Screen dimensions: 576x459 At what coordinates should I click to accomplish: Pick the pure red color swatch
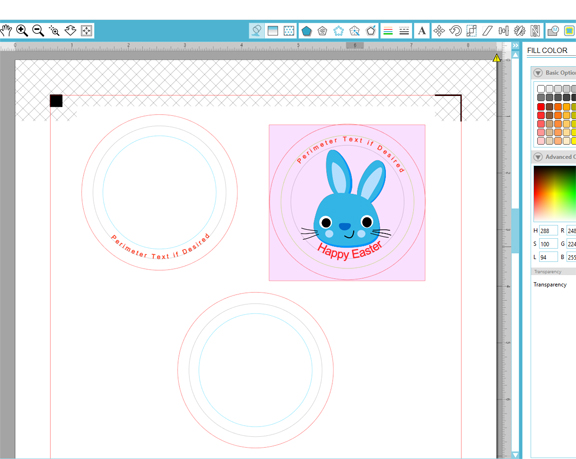coord(541,106)
